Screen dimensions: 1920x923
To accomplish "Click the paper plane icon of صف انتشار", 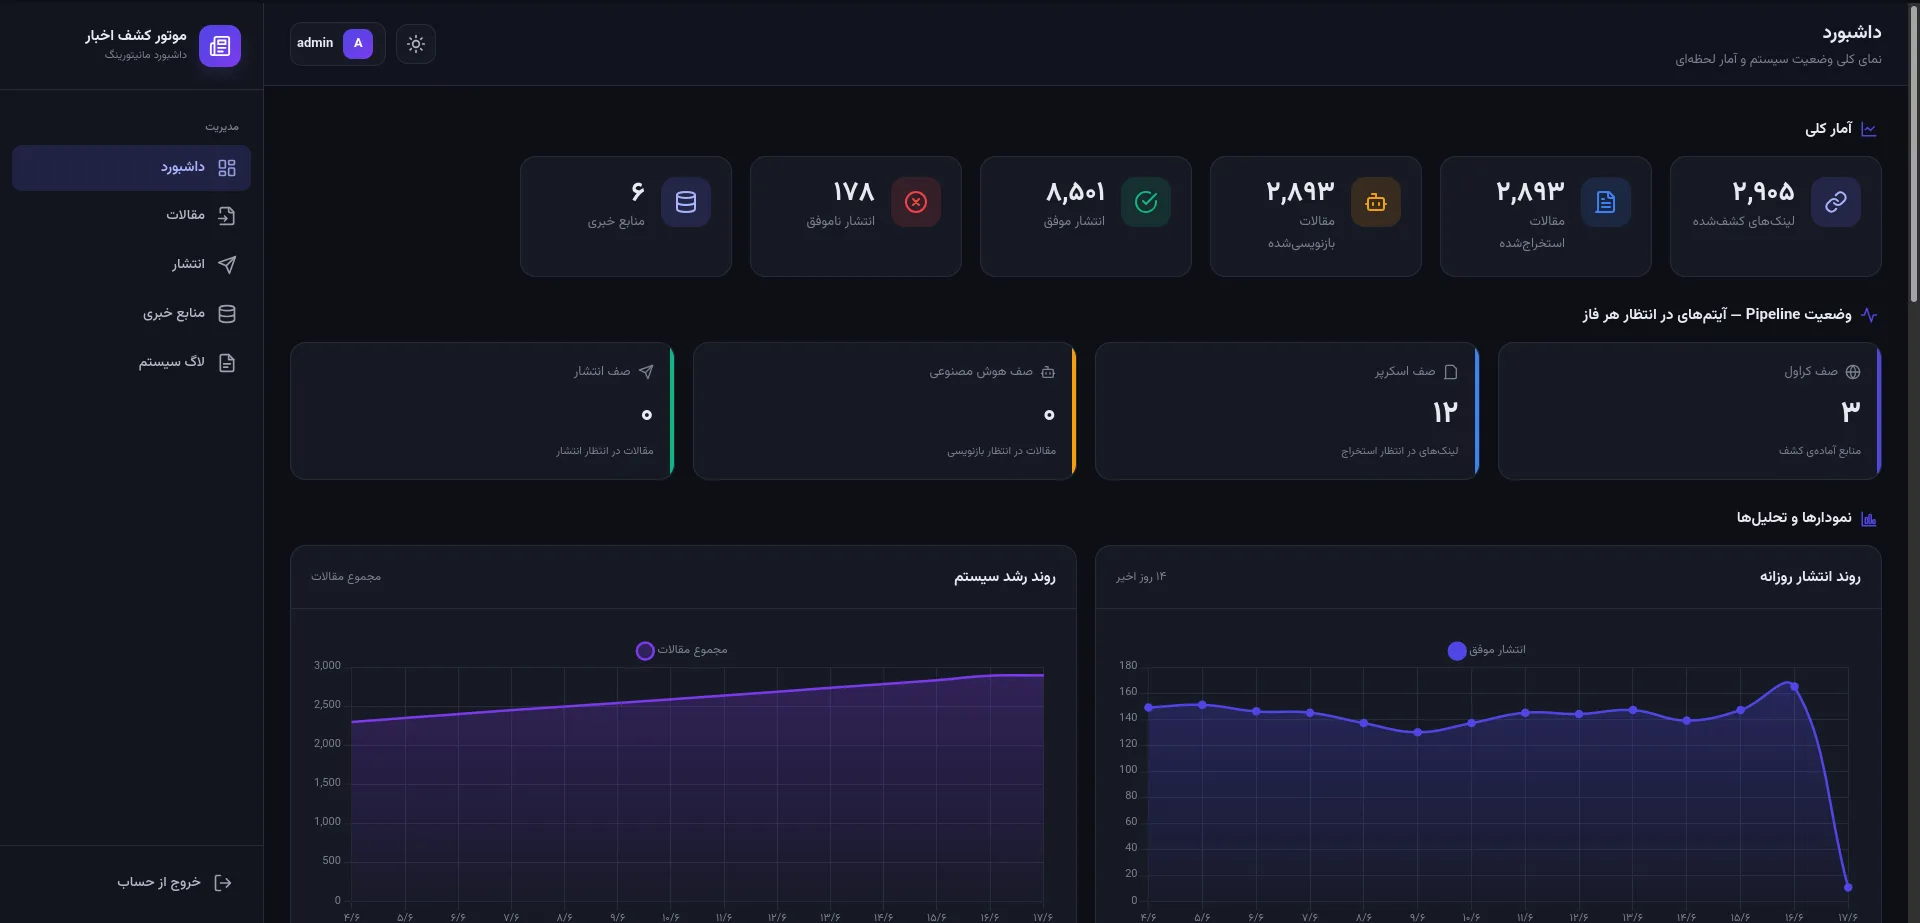I will [x=646, y=372].
